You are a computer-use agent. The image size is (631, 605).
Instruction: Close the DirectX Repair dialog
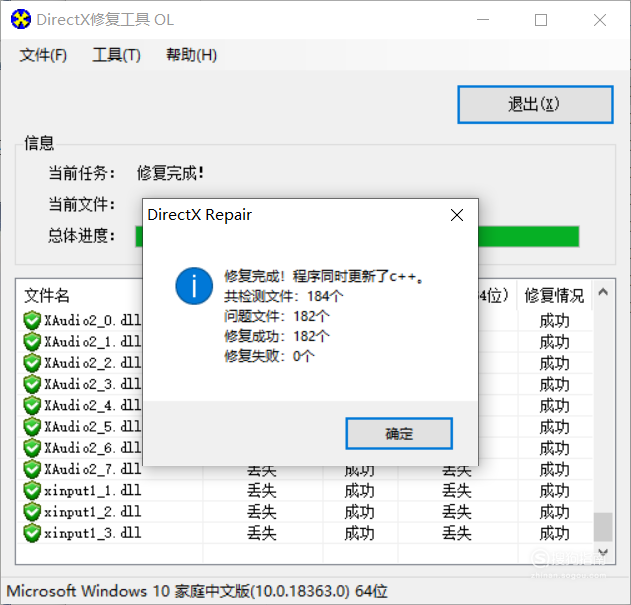(x=457, y=215)
